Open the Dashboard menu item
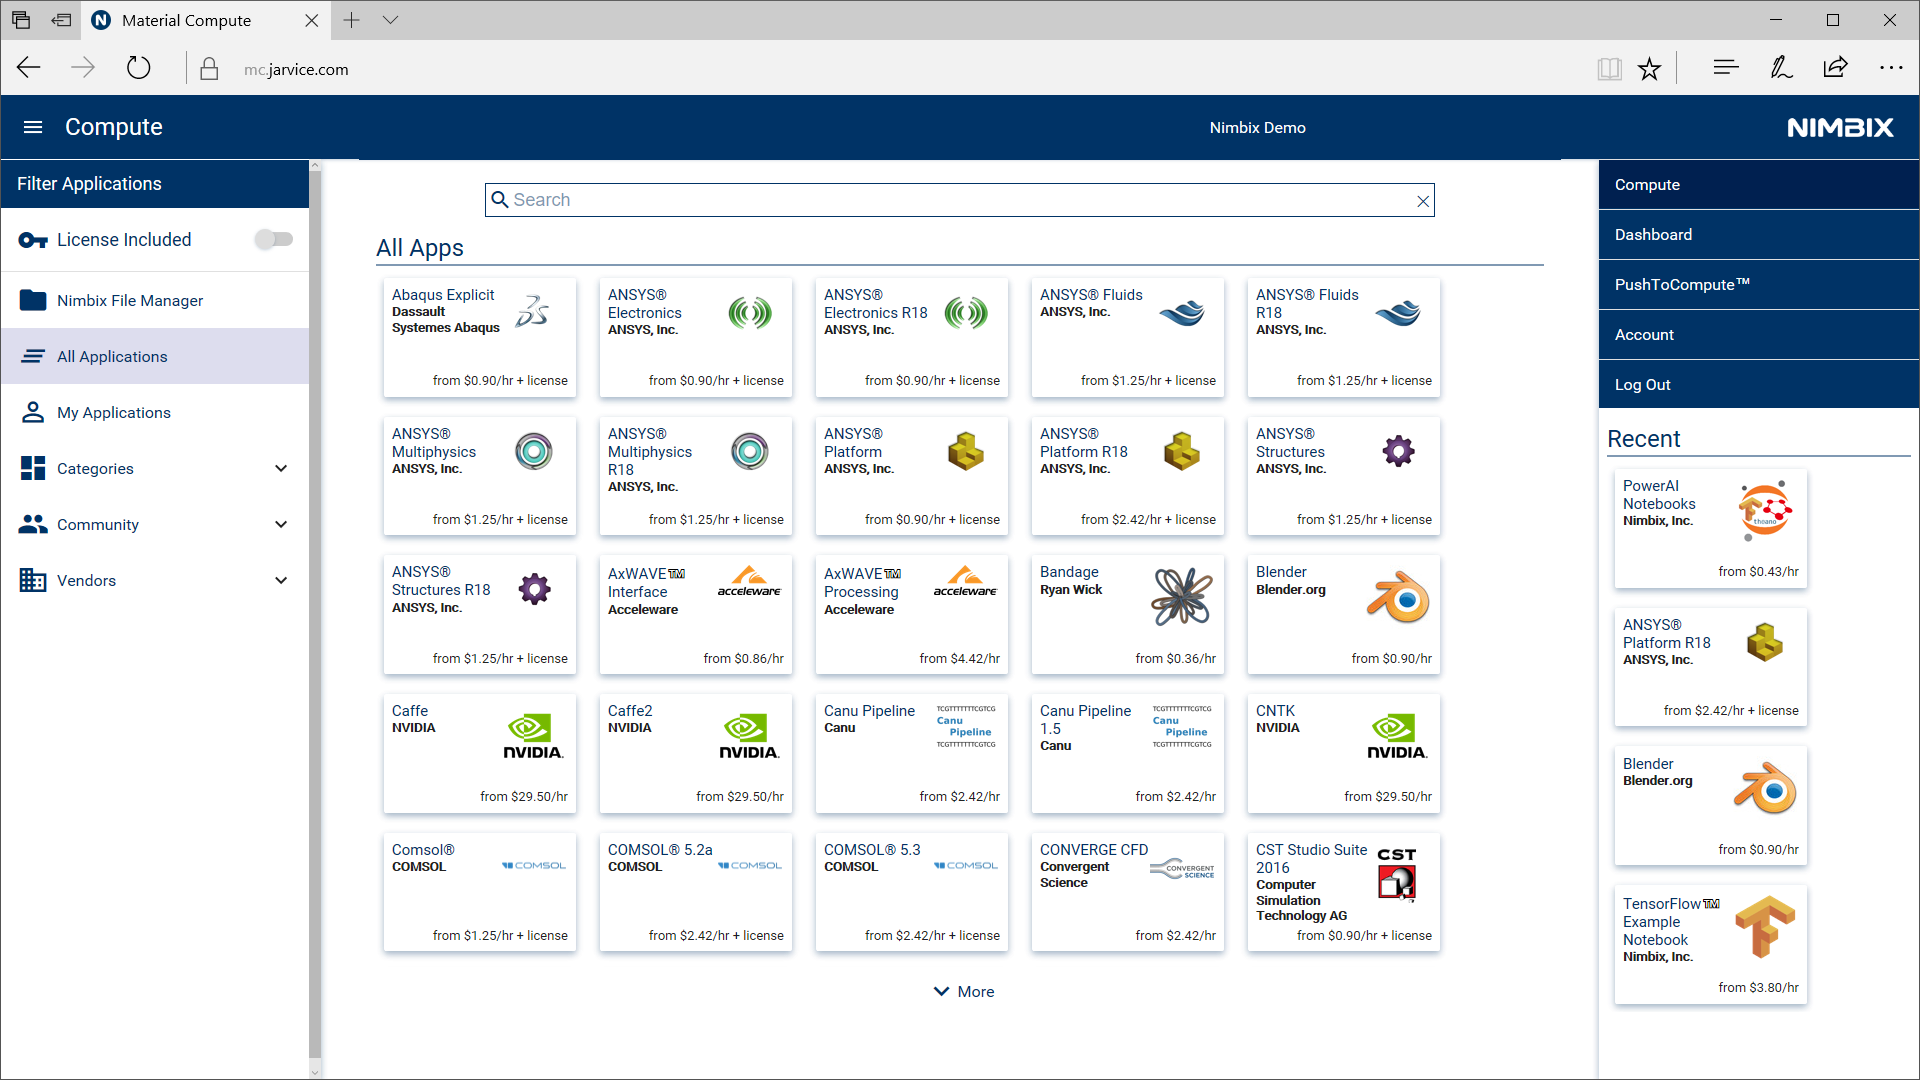Viewport: 1920px width, 1080px height. [x=1758, y=235]
